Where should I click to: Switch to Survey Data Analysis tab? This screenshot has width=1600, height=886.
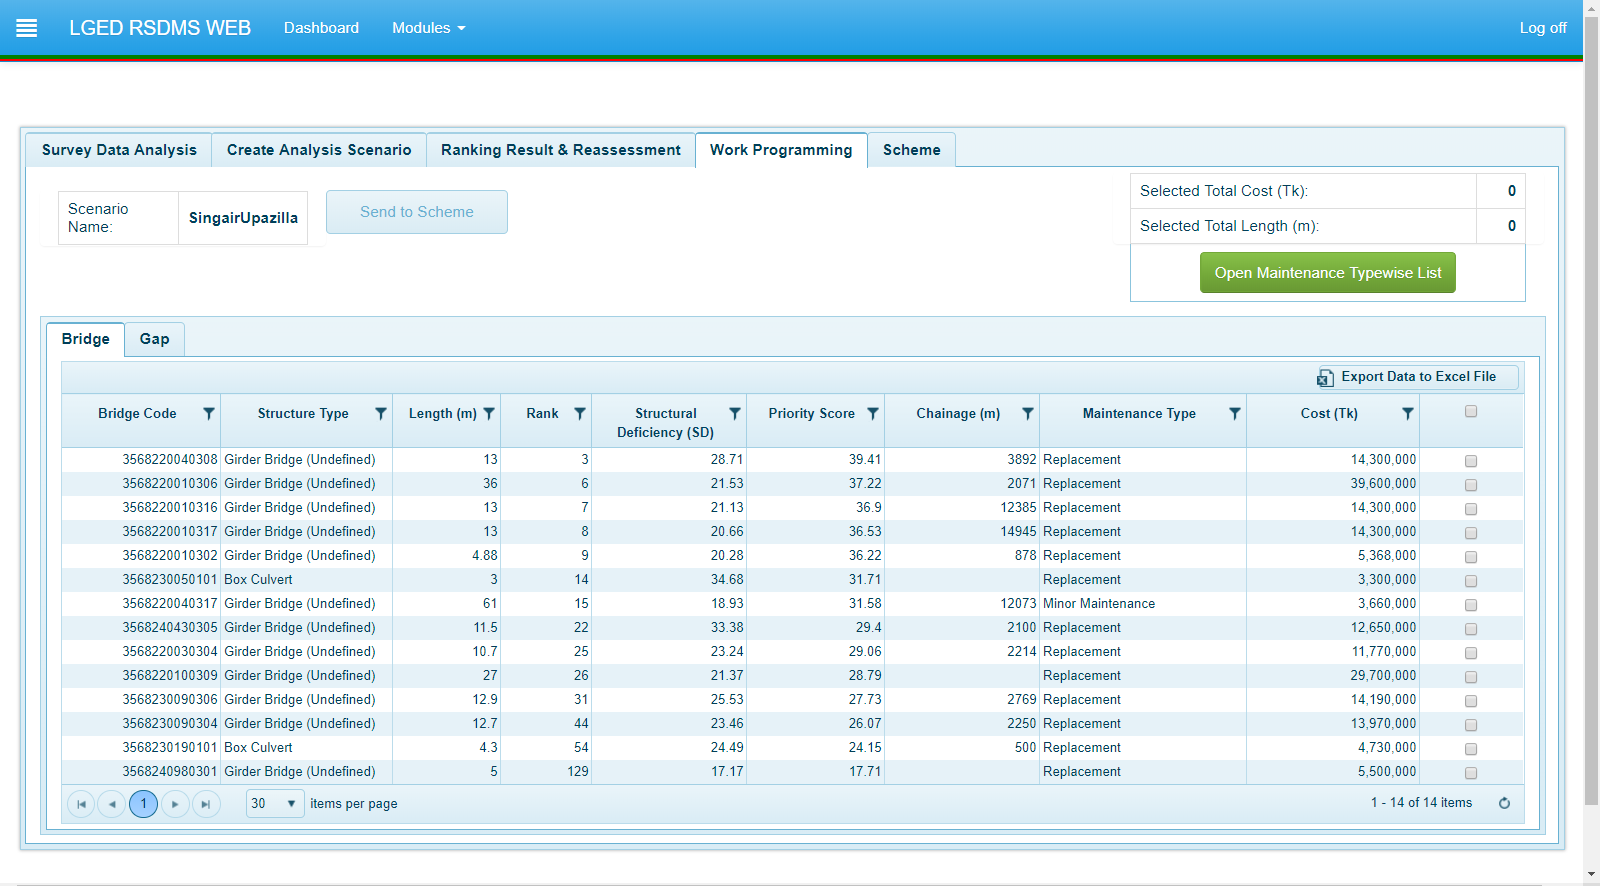pos(119,150)
